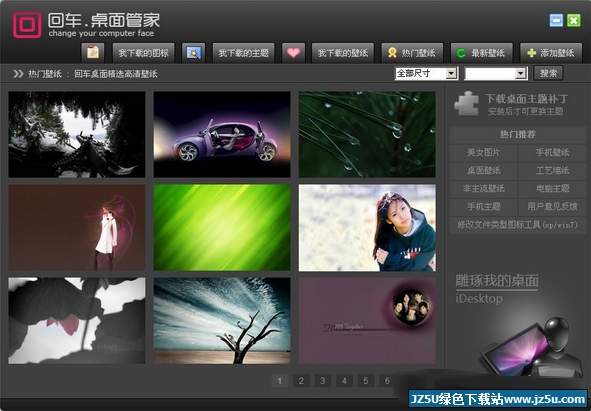Select the girl in white coat wallpaper

pyautogui.click(x=77, y=227)
